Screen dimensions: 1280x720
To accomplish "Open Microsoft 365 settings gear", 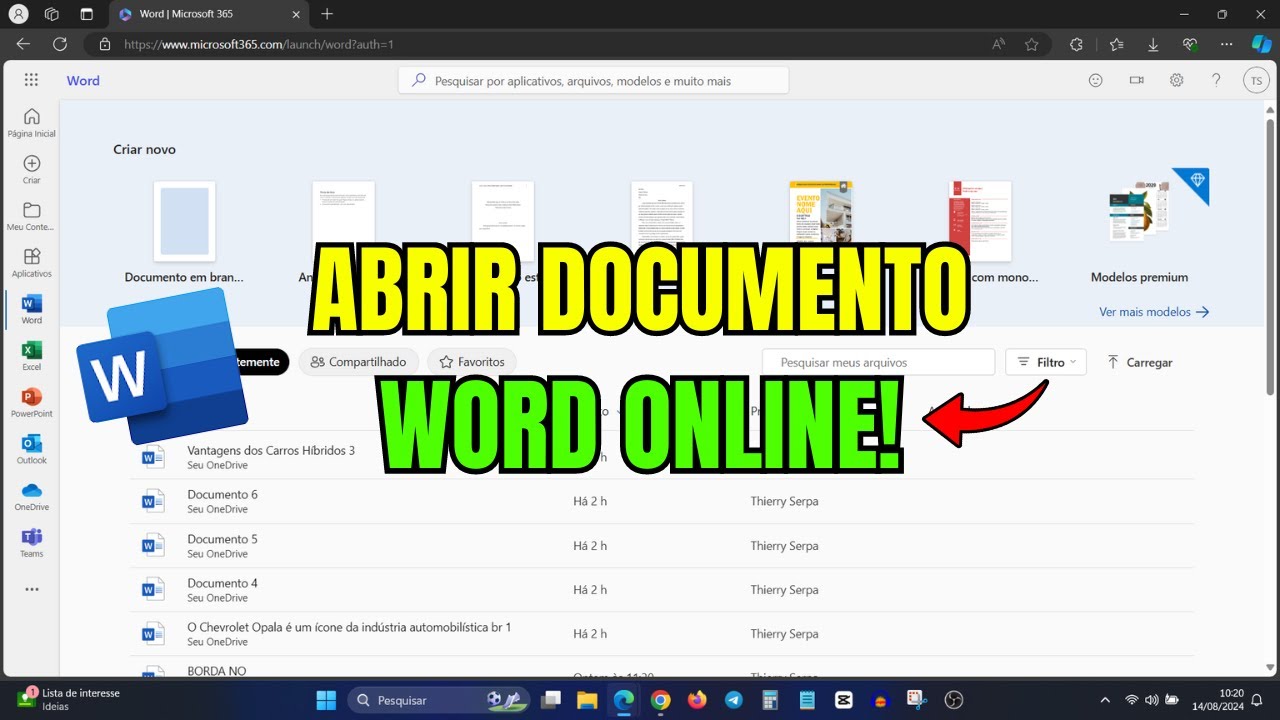I will [1177, 81].
